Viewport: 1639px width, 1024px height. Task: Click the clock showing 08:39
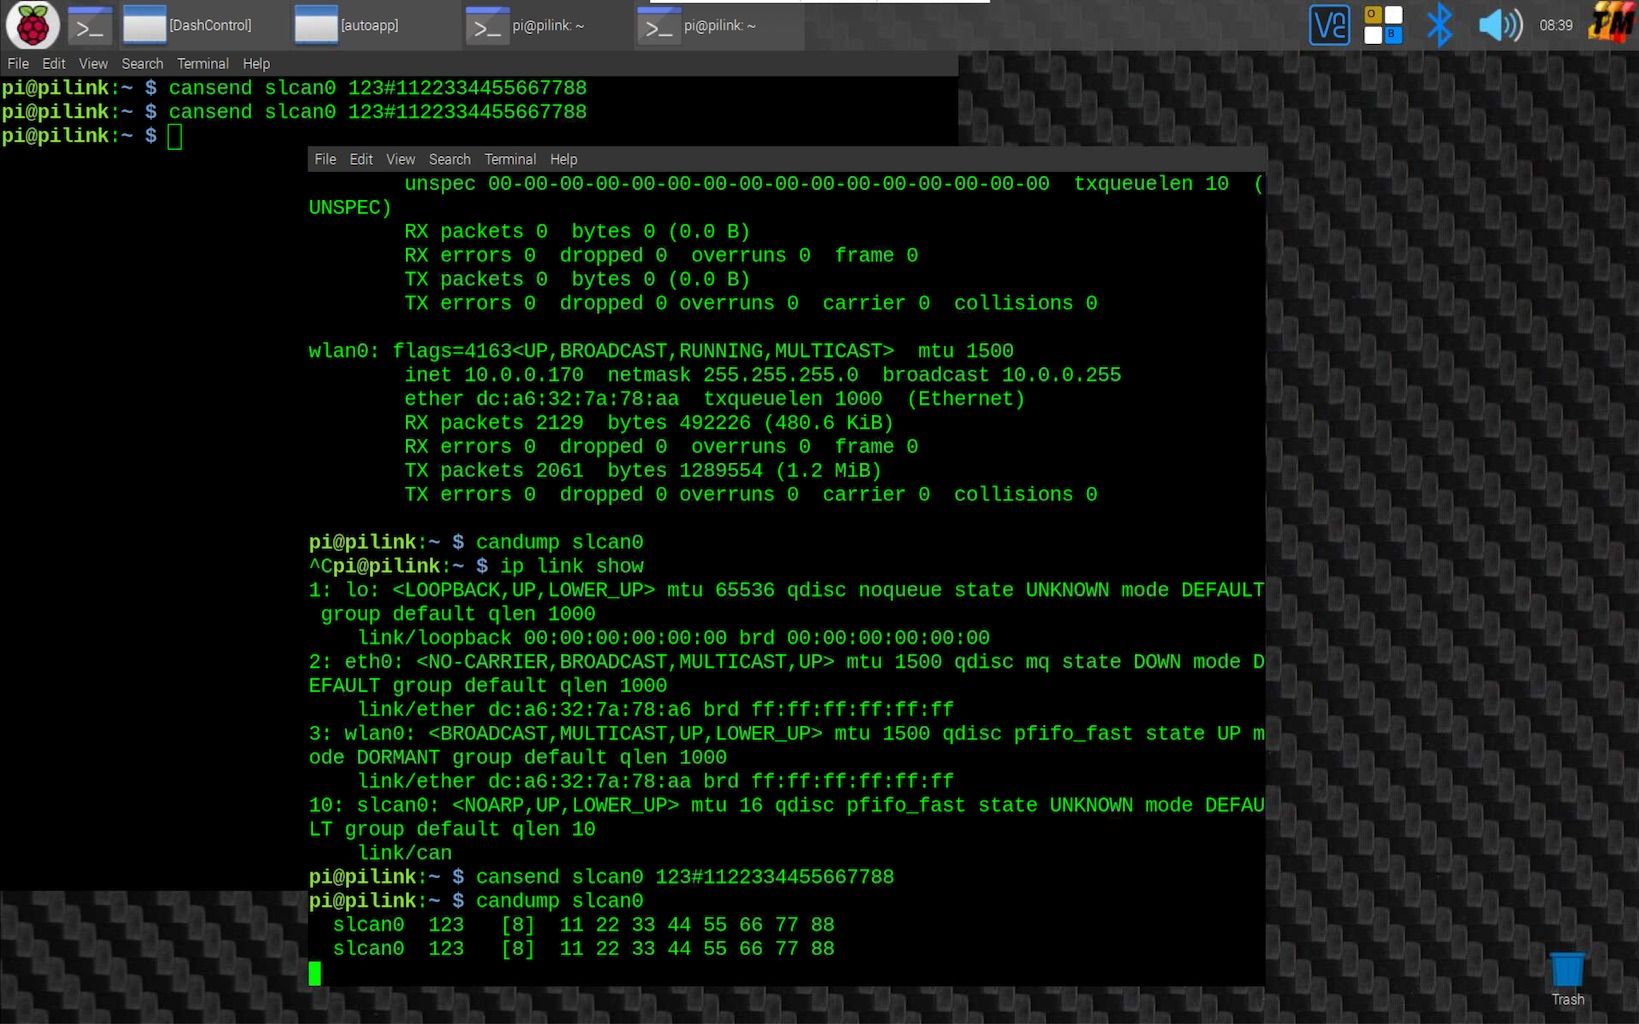pos(1555,25)
